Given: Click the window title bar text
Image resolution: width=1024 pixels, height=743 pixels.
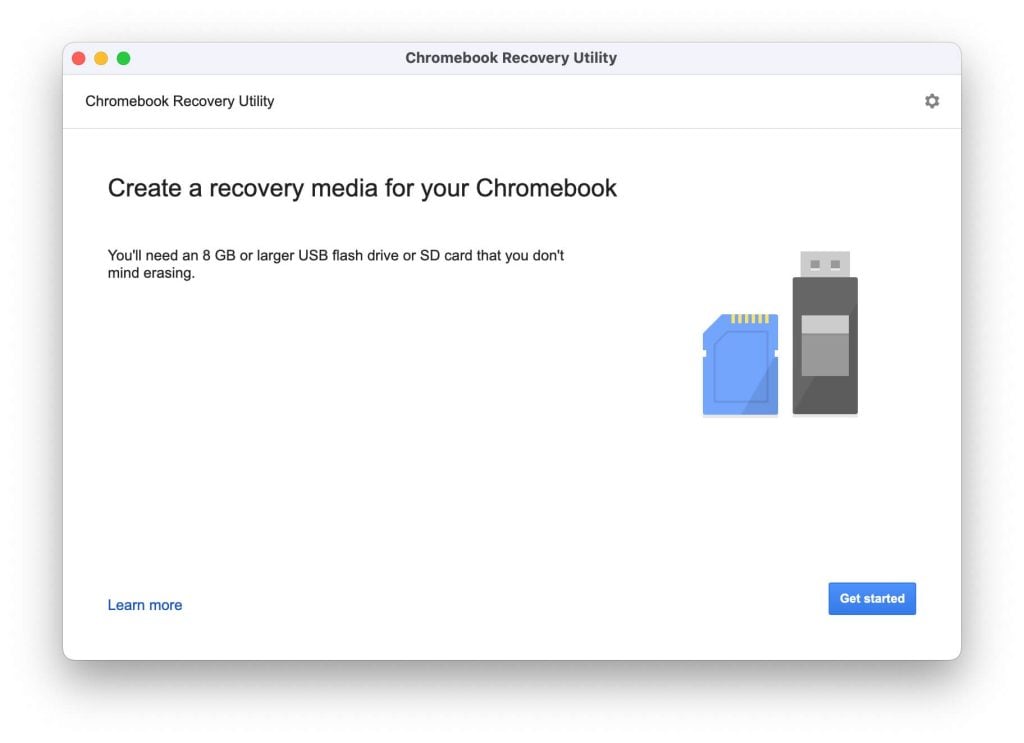Looking at the screenshot, I should click(511, 58).
